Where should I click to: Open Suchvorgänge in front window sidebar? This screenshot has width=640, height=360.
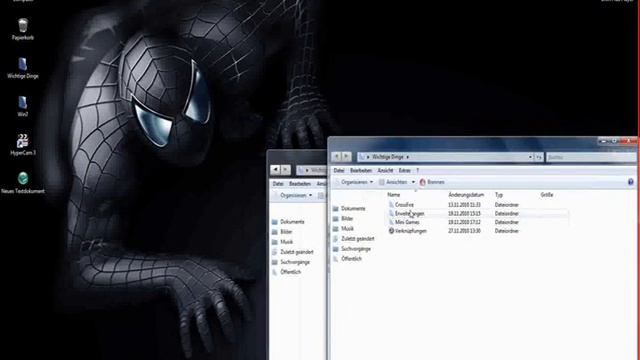point(352,249)
